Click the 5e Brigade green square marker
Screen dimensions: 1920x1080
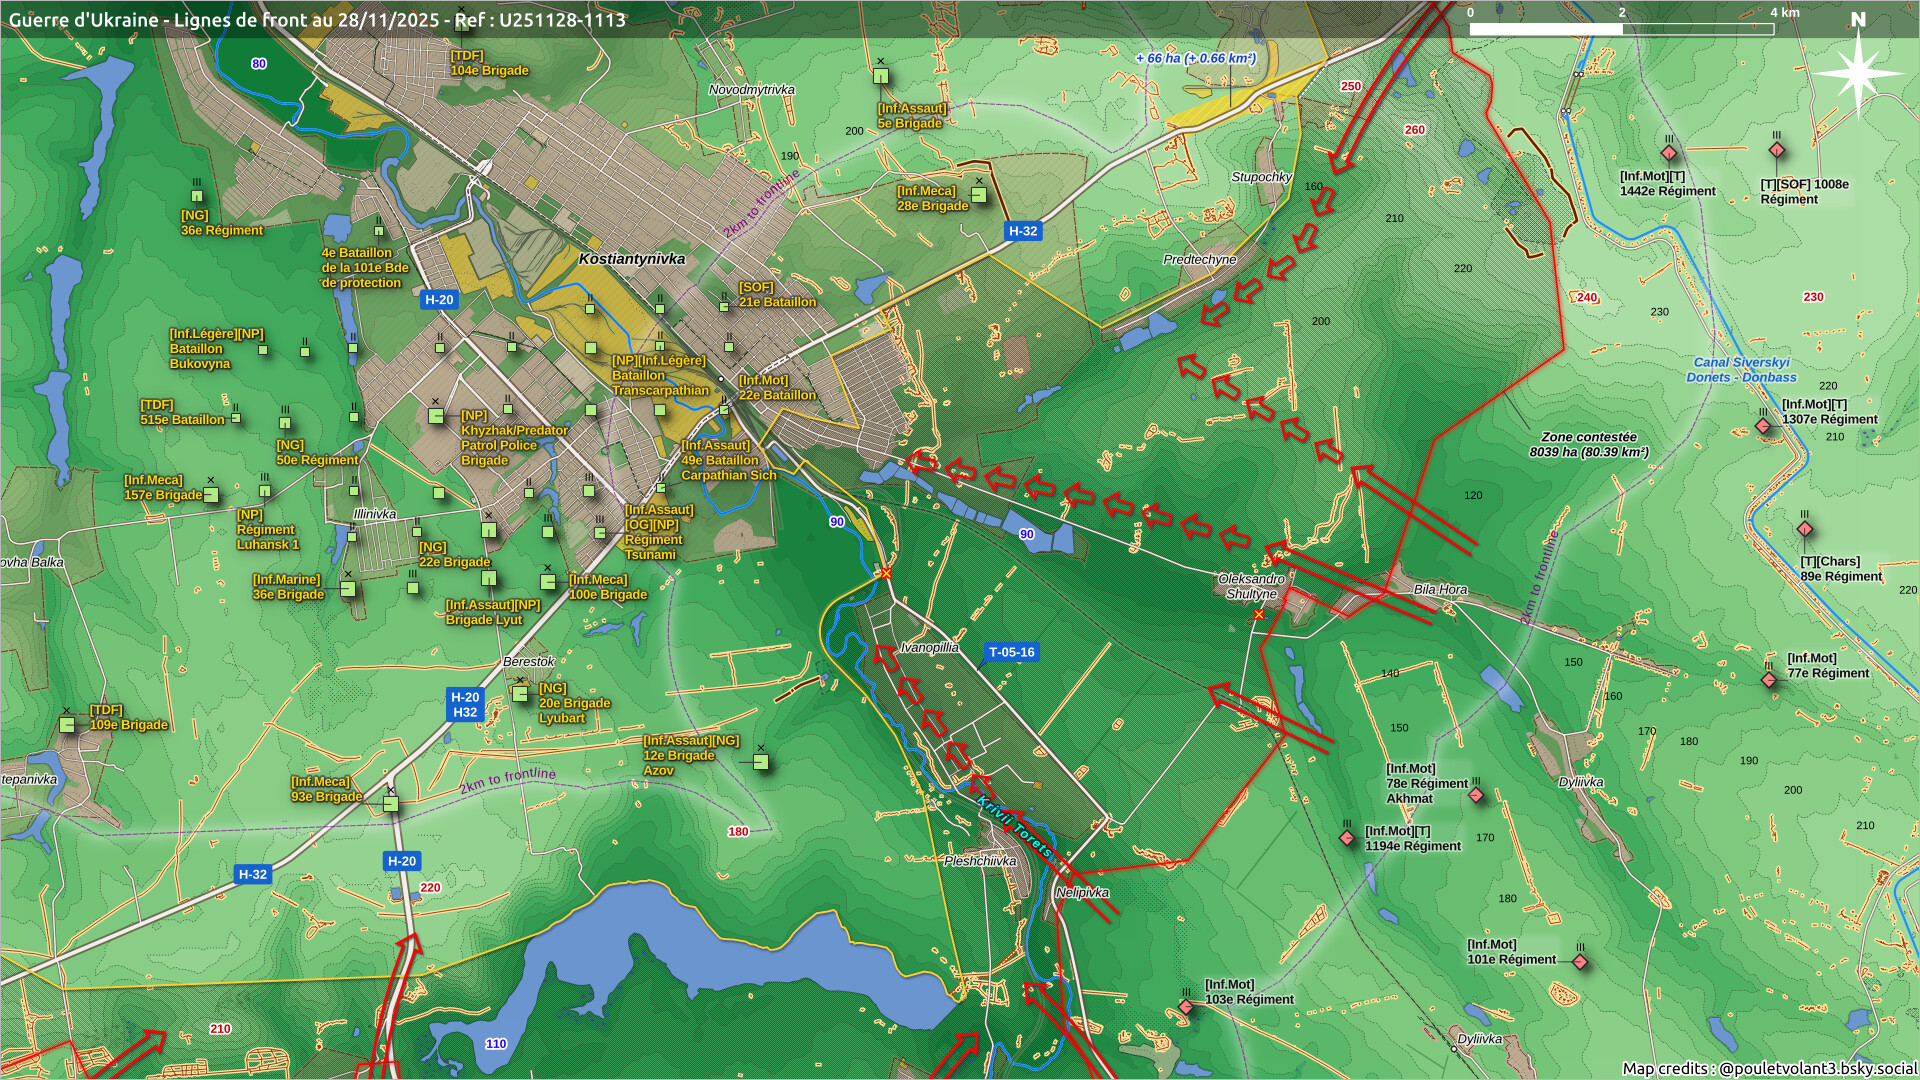(880, 76)
